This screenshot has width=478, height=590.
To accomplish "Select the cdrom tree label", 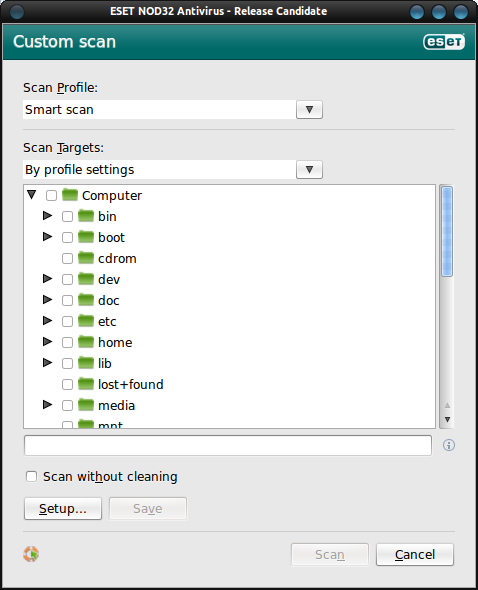I will point(117,259).
